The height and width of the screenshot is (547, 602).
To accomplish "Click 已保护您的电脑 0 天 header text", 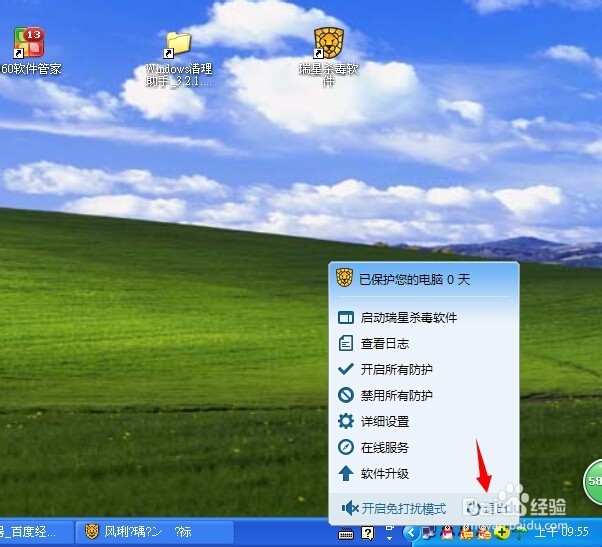I will point(415,279).
